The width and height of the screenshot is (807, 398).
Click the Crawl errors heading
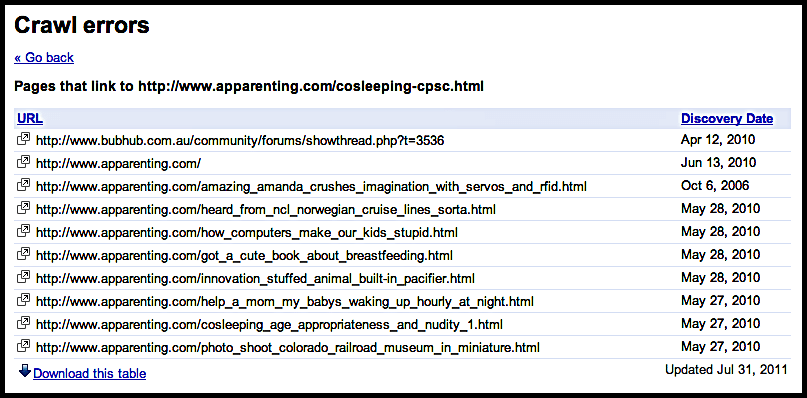coord(82,25)
